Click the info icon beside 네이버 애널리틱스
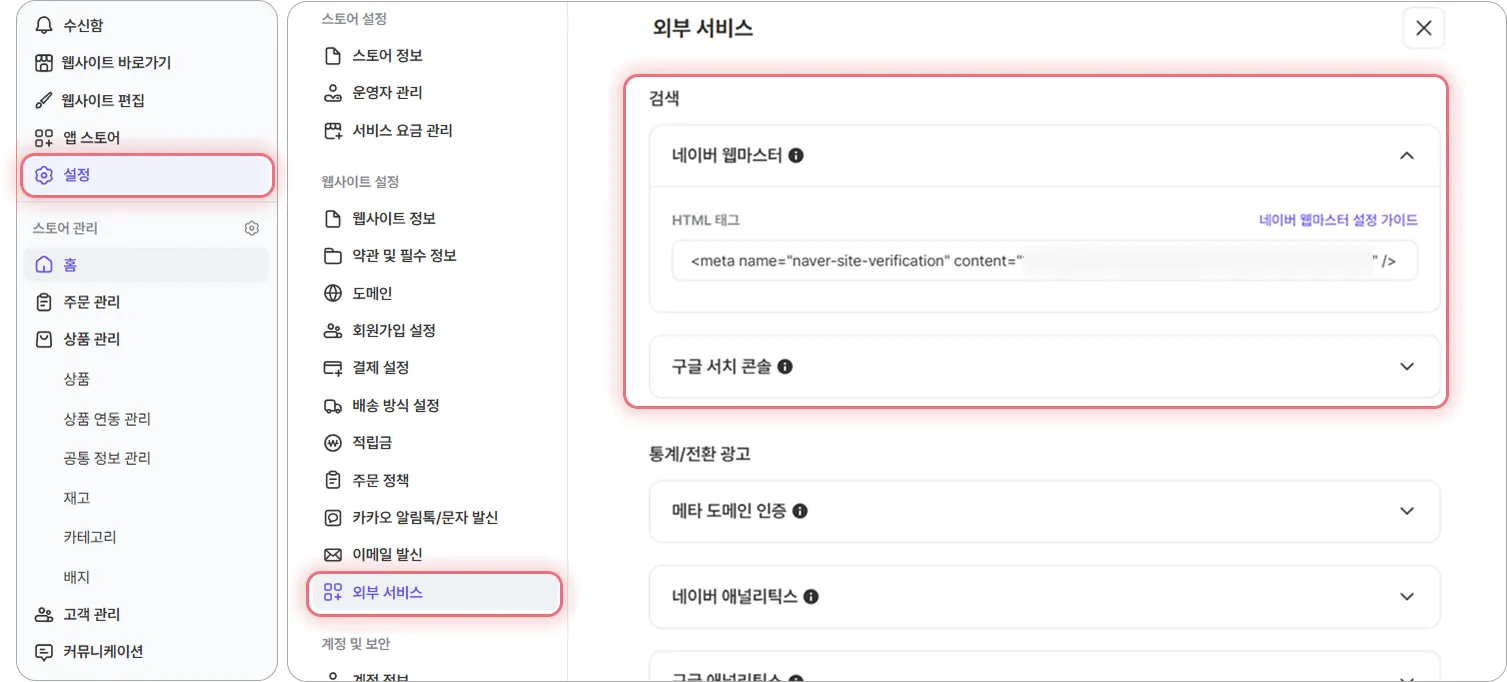Viewport: 1507px width, 682px height. click(811, 597)
